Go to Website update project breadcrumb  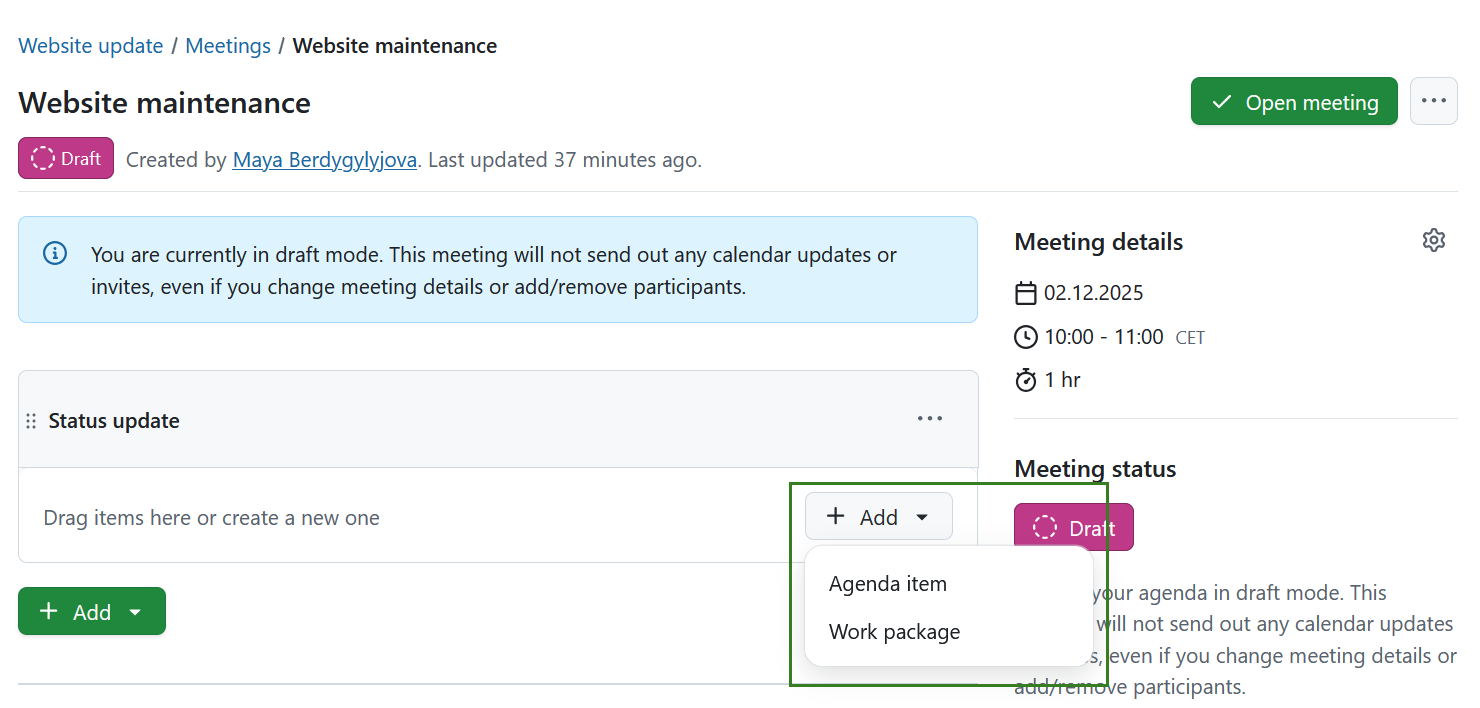(91, 46)
